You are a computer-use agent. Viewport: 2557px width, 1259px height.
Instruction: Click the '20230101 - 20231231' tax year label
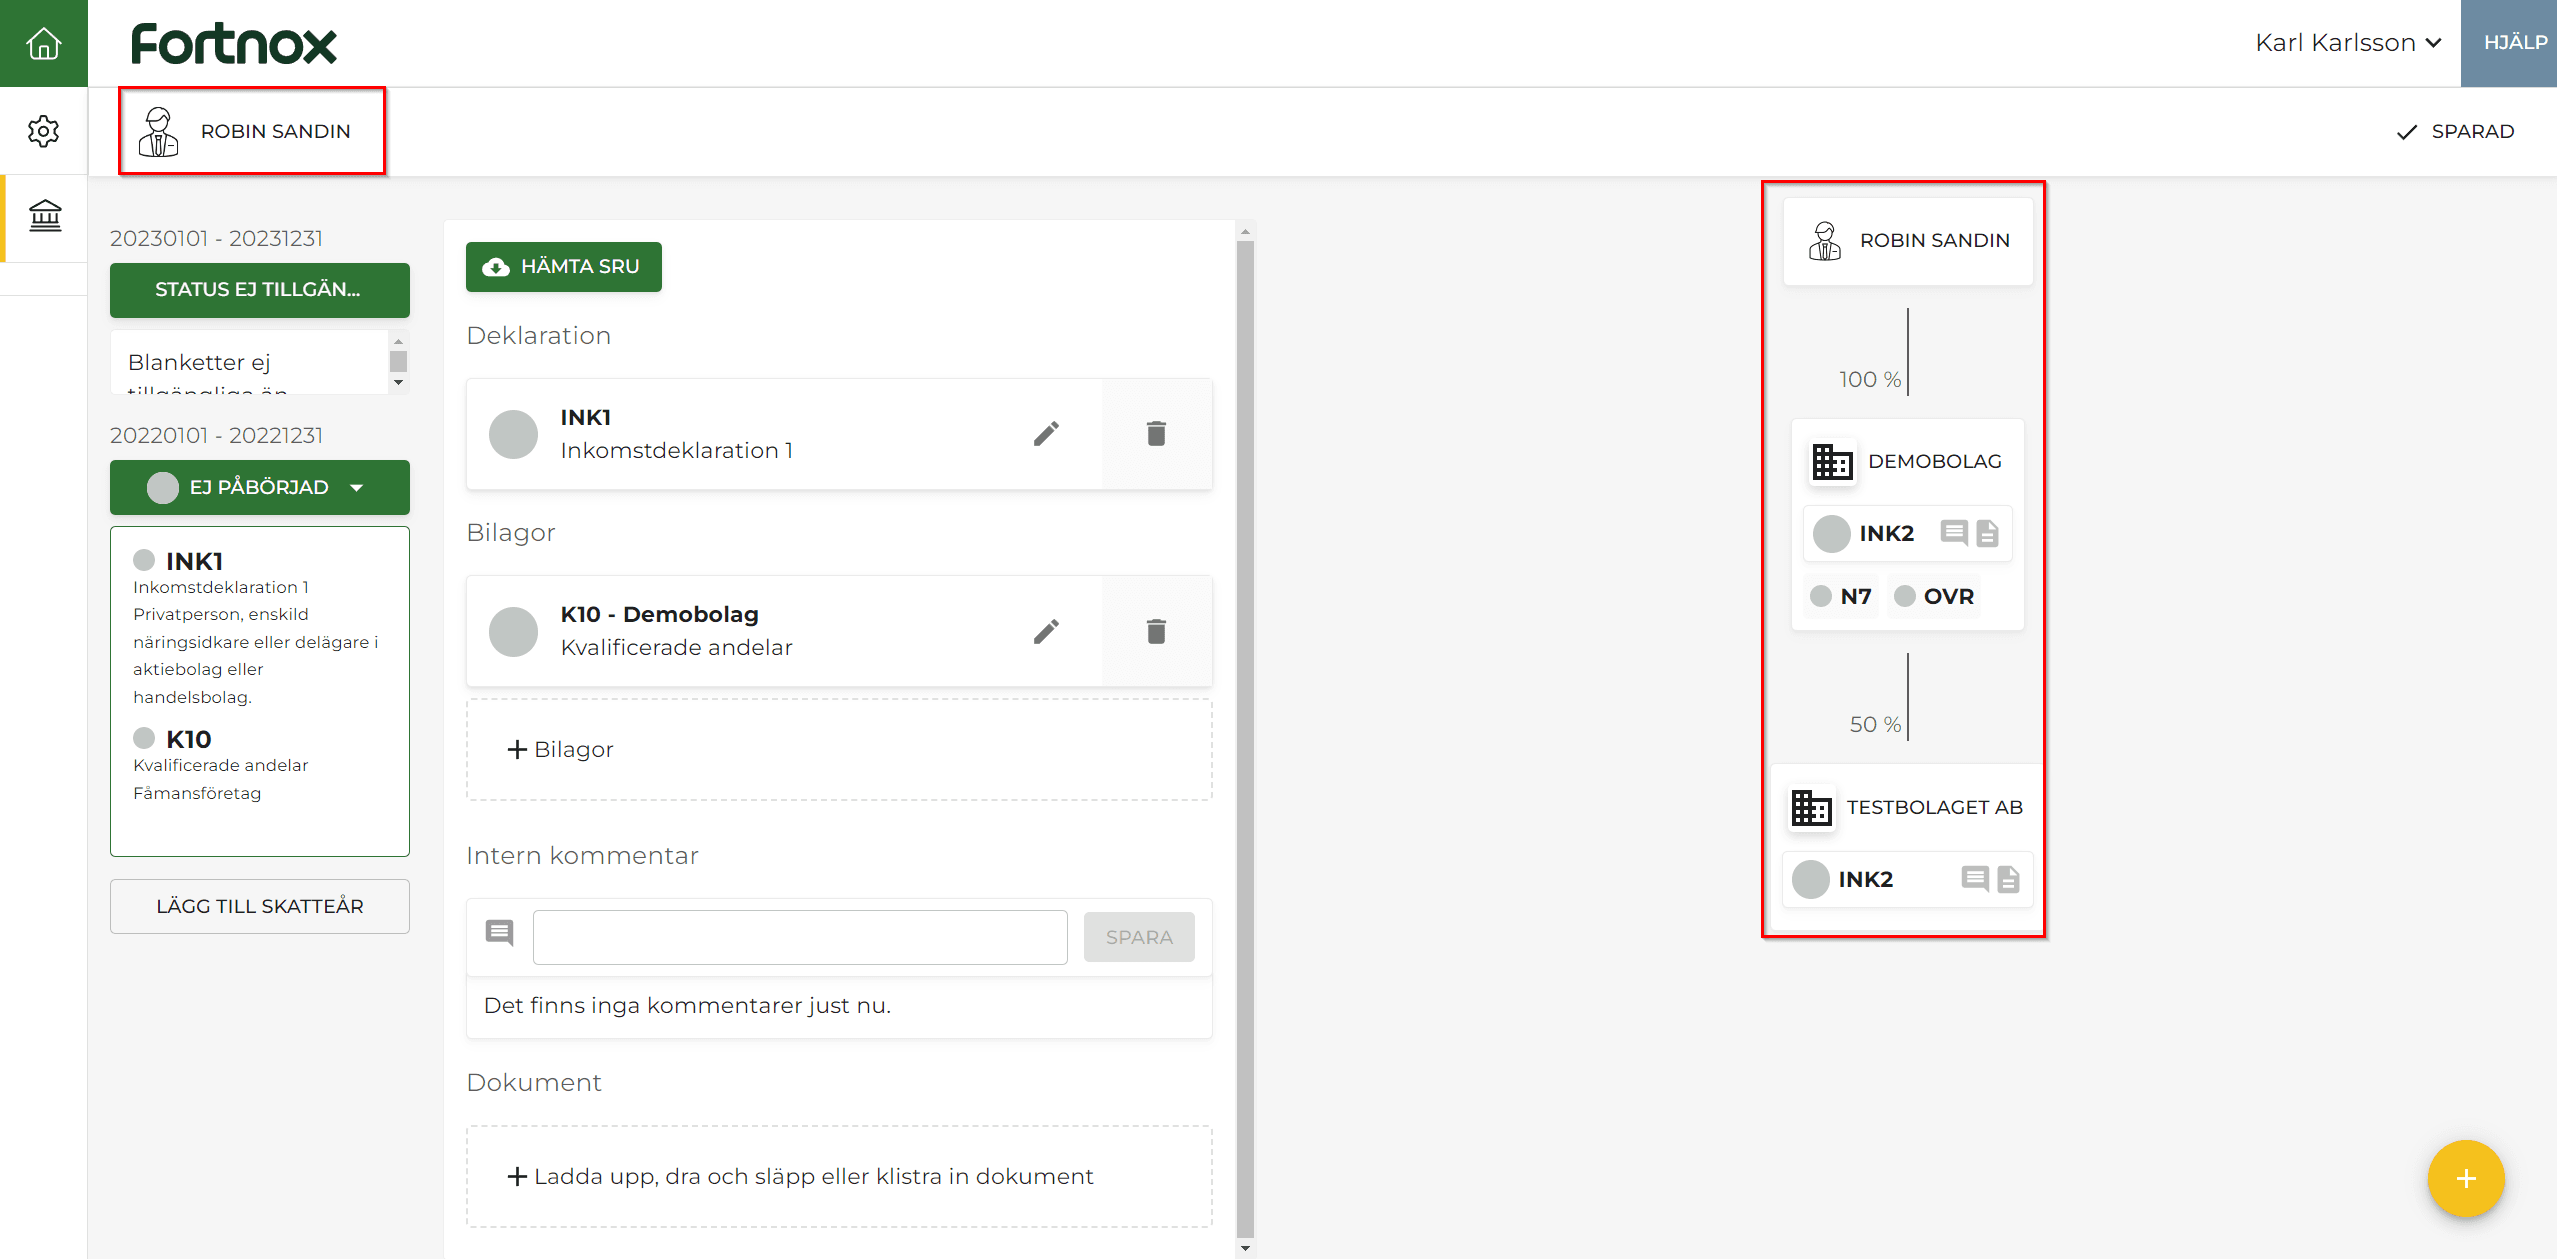point(216,238)
